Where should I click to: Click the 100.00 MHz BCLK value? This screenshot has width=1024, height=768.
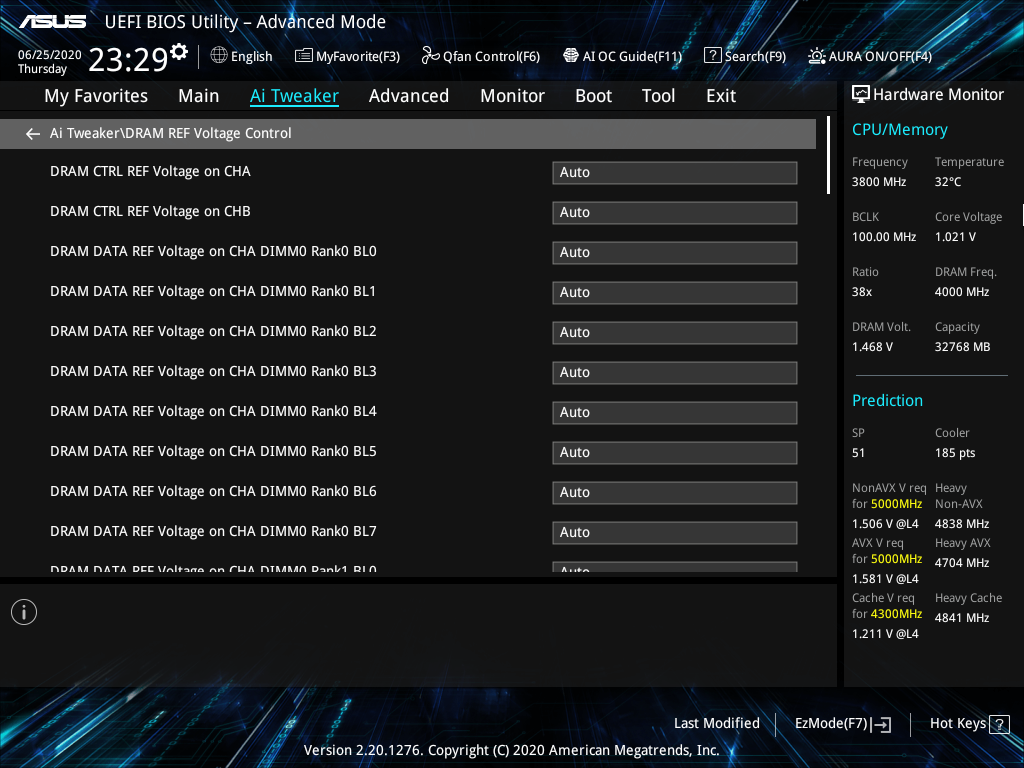pos(884,237)
